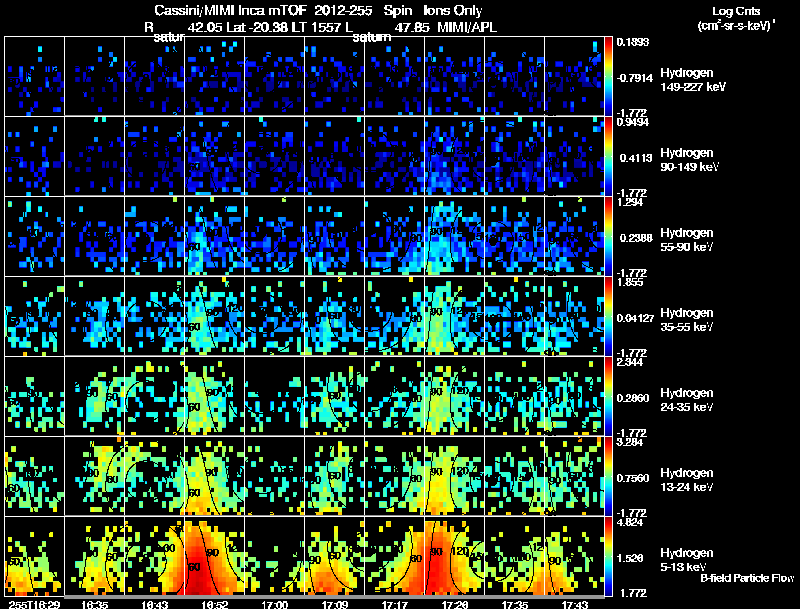Open the 149-227 keV image panel at 255T16:29
This screenshot has width=800, height=609.
pyautogui.click(x=34, y=76)
